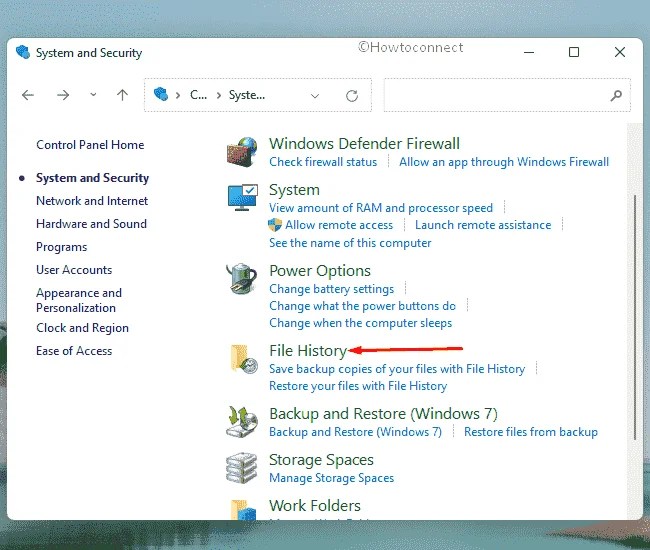Open File History heading

point(308,351)
